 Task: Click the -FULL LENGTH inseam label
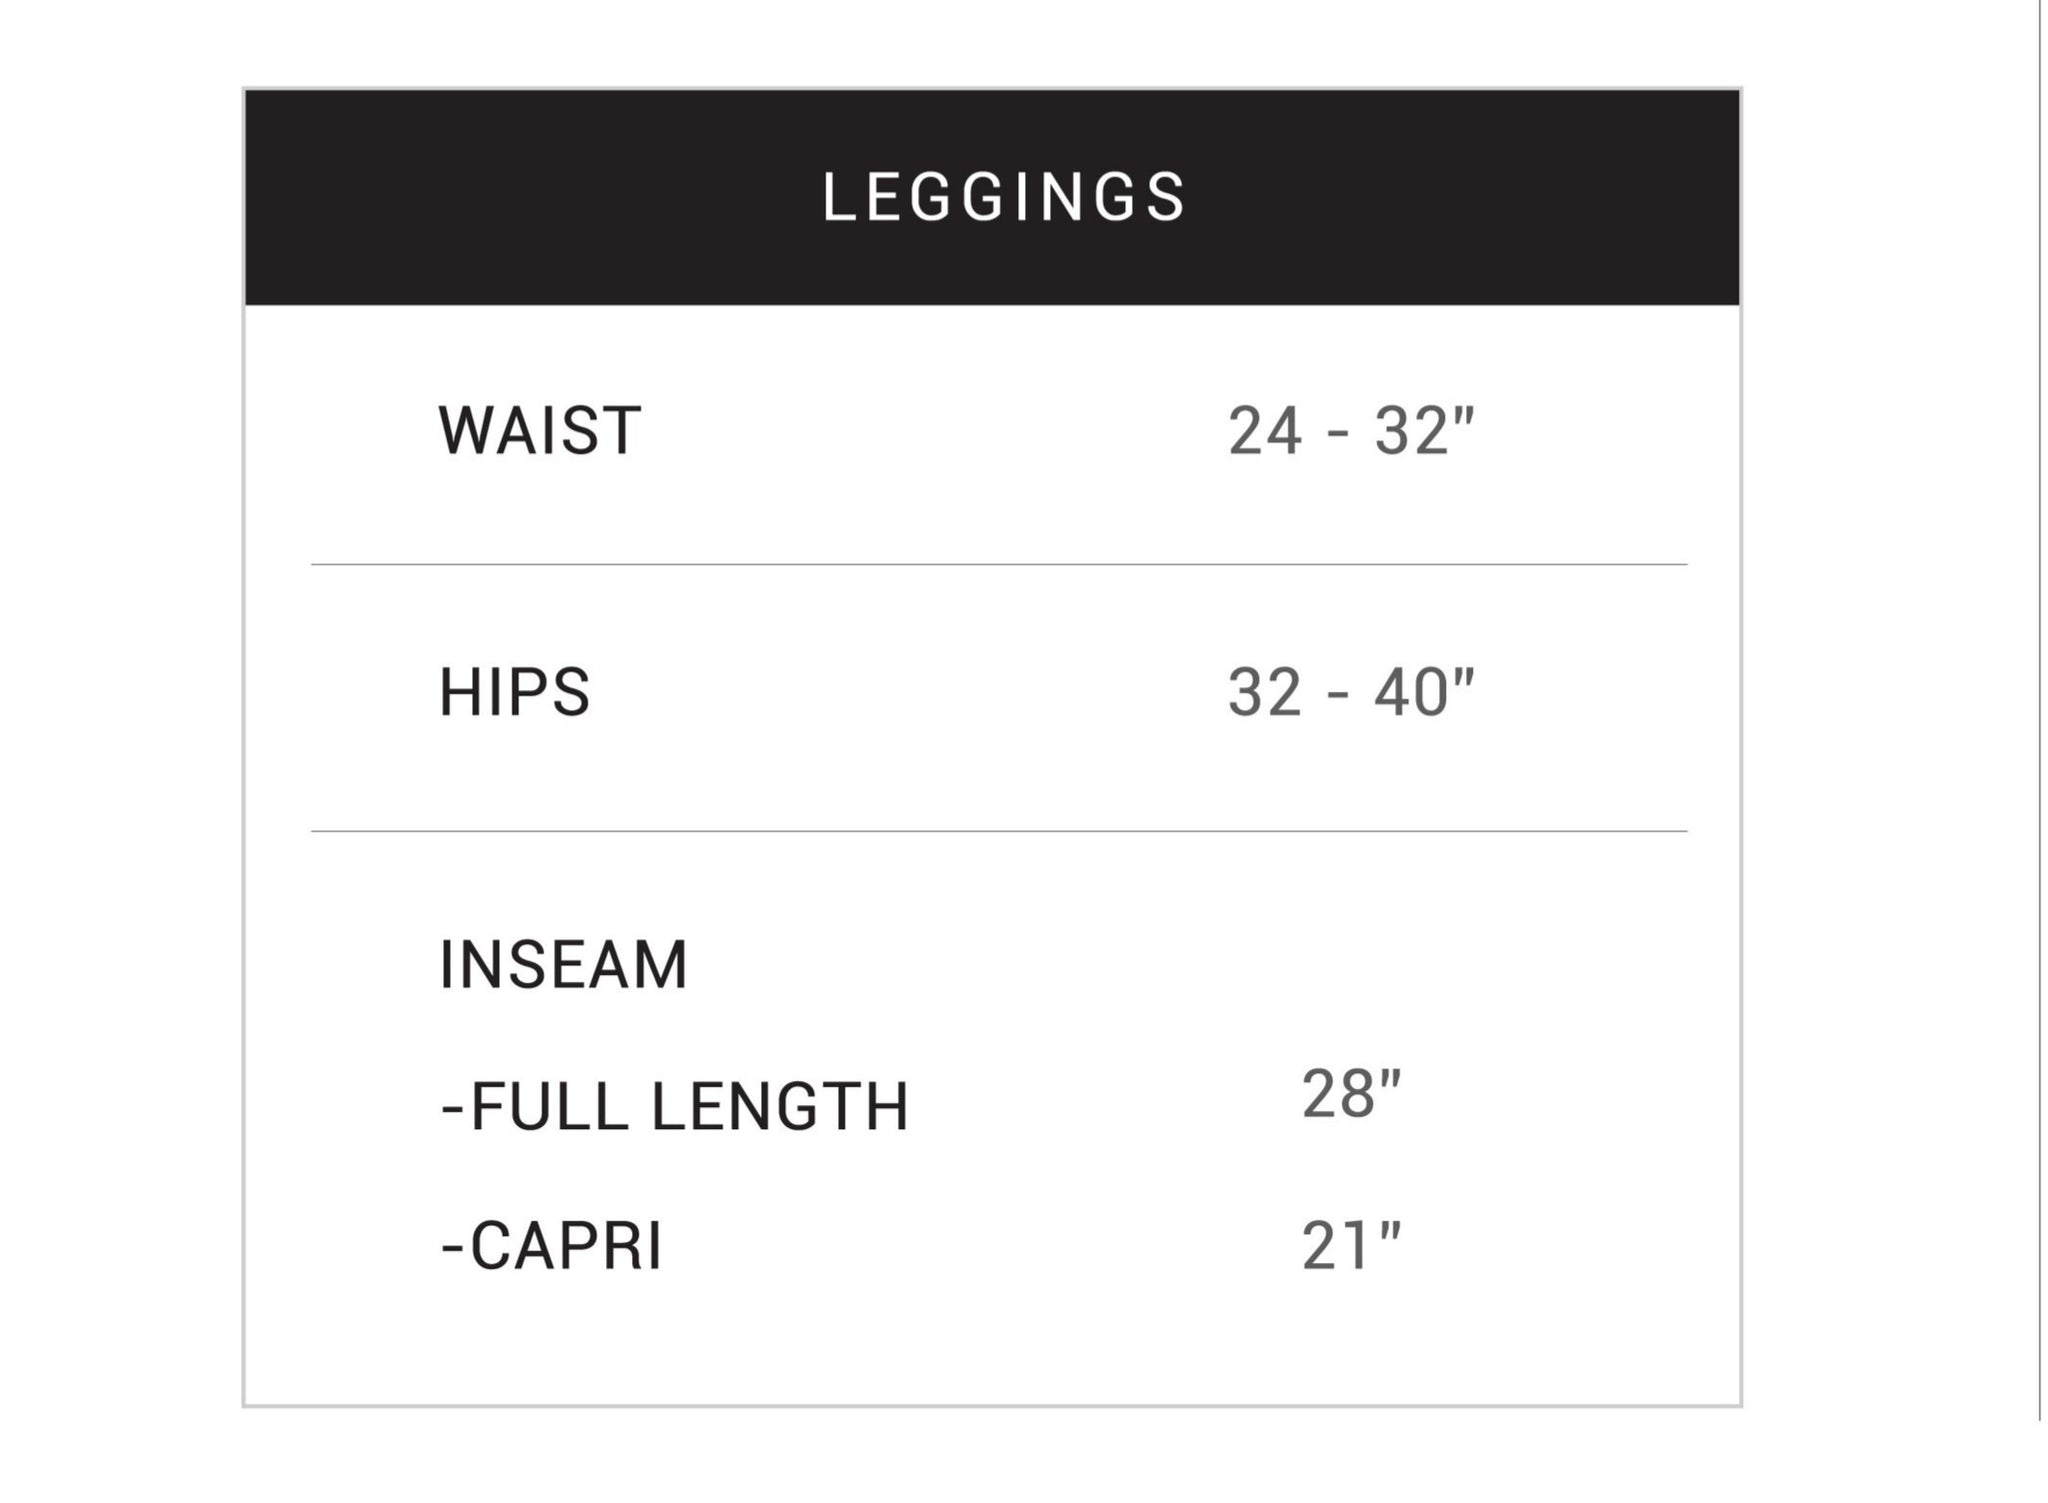pos(675,1107)
